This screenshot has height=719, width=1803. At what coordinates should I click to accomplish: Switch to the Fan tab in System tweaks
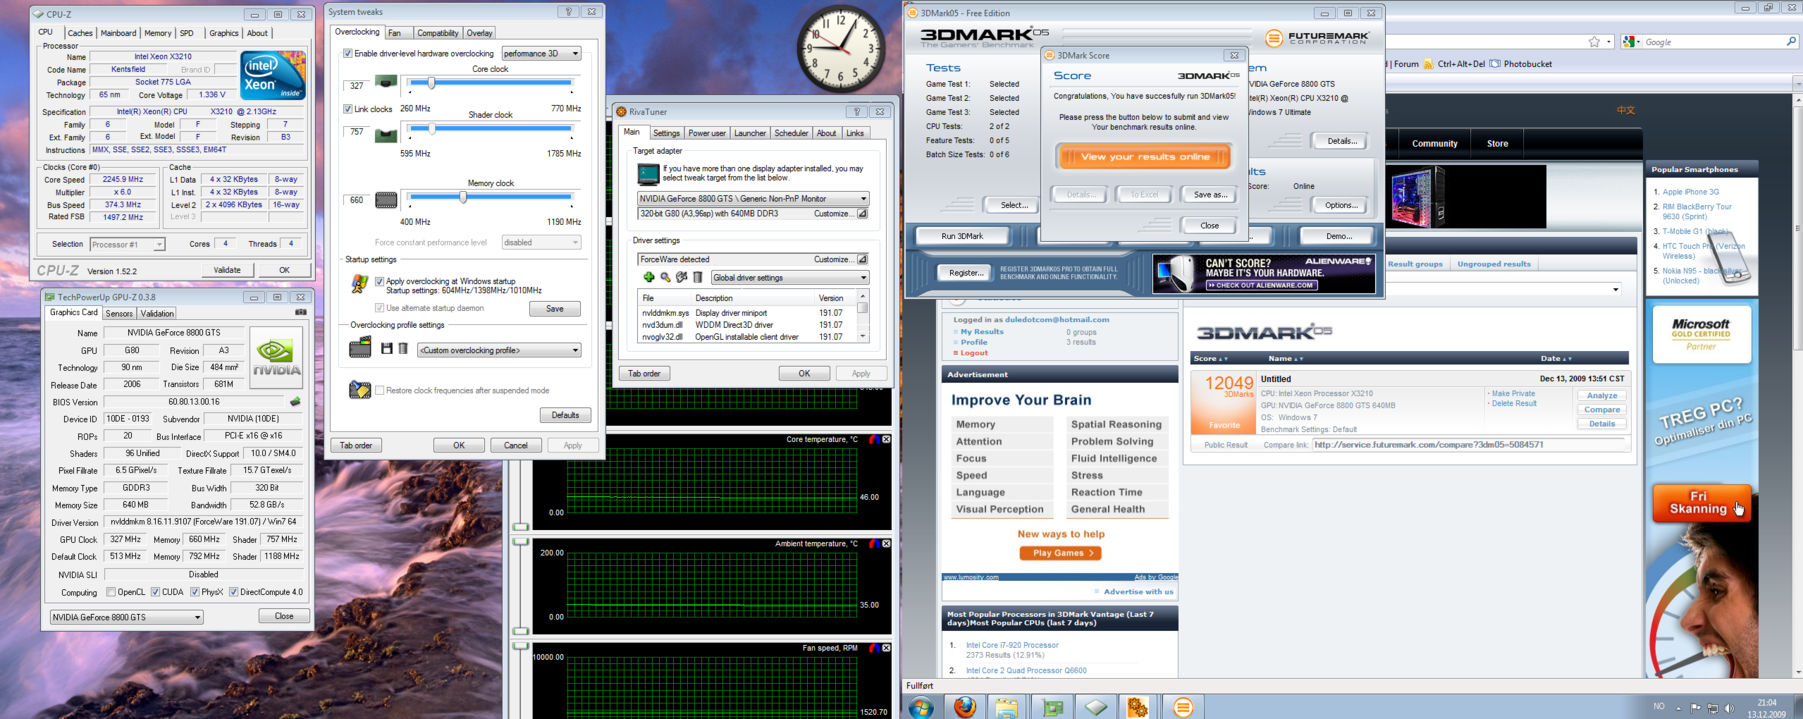[x=395, y=33]
